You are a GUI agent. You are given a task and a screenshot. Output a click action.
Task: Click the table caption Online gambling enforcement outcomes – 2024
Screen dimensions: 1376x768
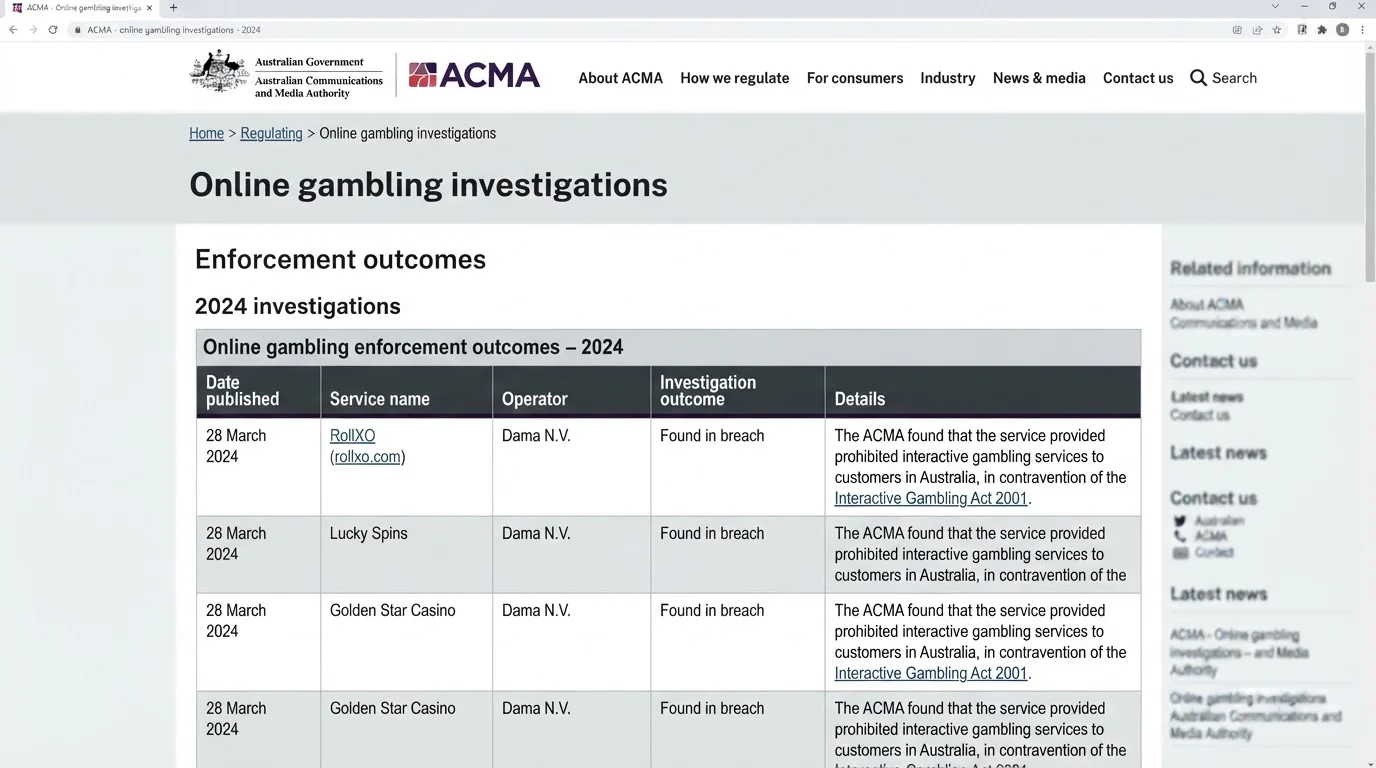point(413,347)
